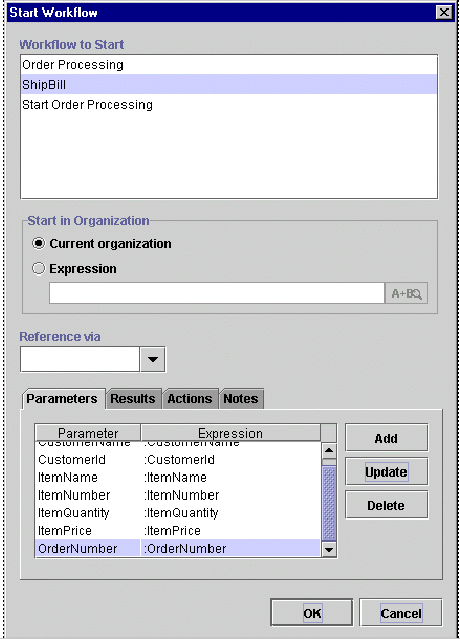Screen dimensions: 460x639
Task: Click the :ItemQuantity expression cell
Action: pyautogui.click(x=231, y=513)
